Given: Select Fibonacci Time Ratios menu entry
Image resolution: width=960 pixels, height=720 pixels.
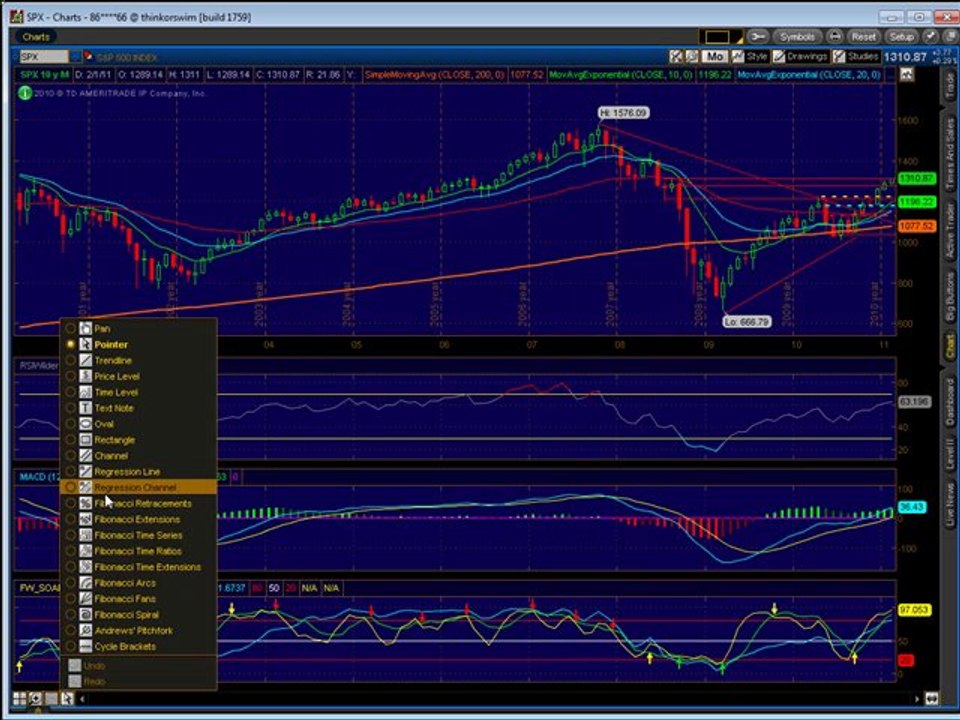Looking at the screenshot, I should pos(138,551).
